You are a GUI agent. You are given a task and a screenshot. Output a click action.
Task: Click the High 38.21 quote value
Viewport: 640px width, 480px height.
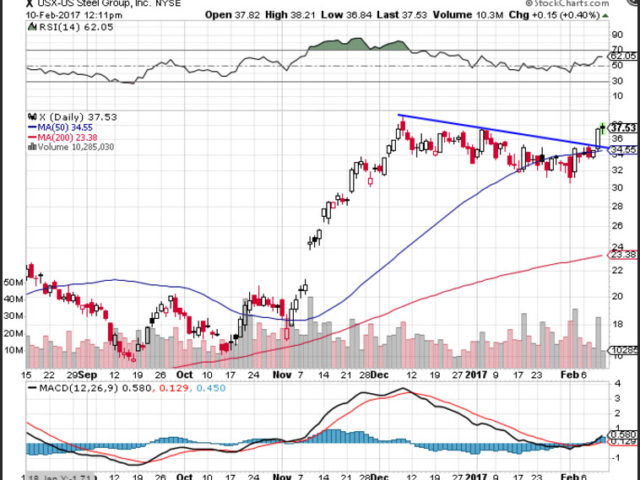[291, 15]
